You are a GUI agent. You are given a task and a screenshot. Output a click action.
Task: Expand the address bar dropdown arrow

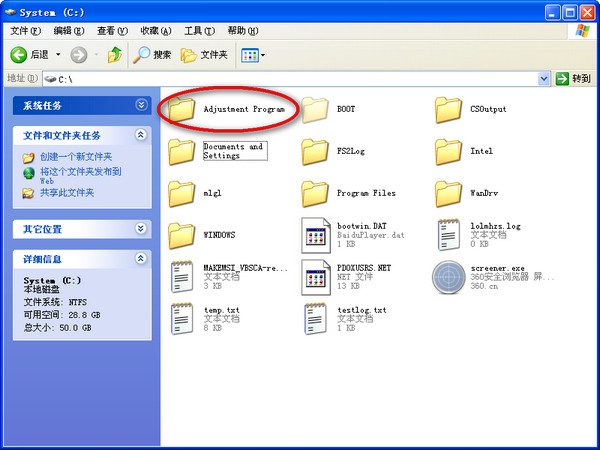[x=544, y=78]
